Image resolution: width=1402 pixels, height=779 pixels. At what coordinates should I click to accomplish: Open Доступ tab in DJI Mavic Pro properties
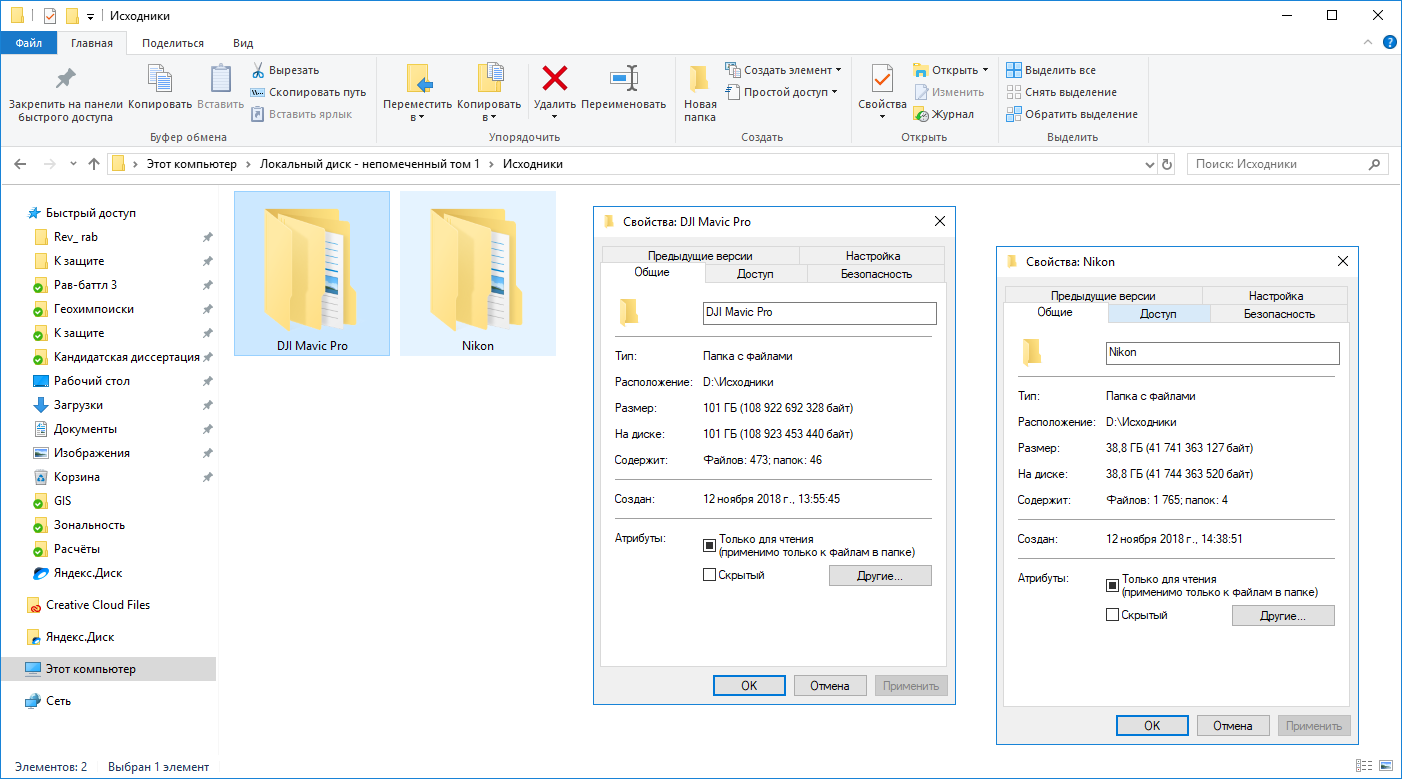pos(756,274)
